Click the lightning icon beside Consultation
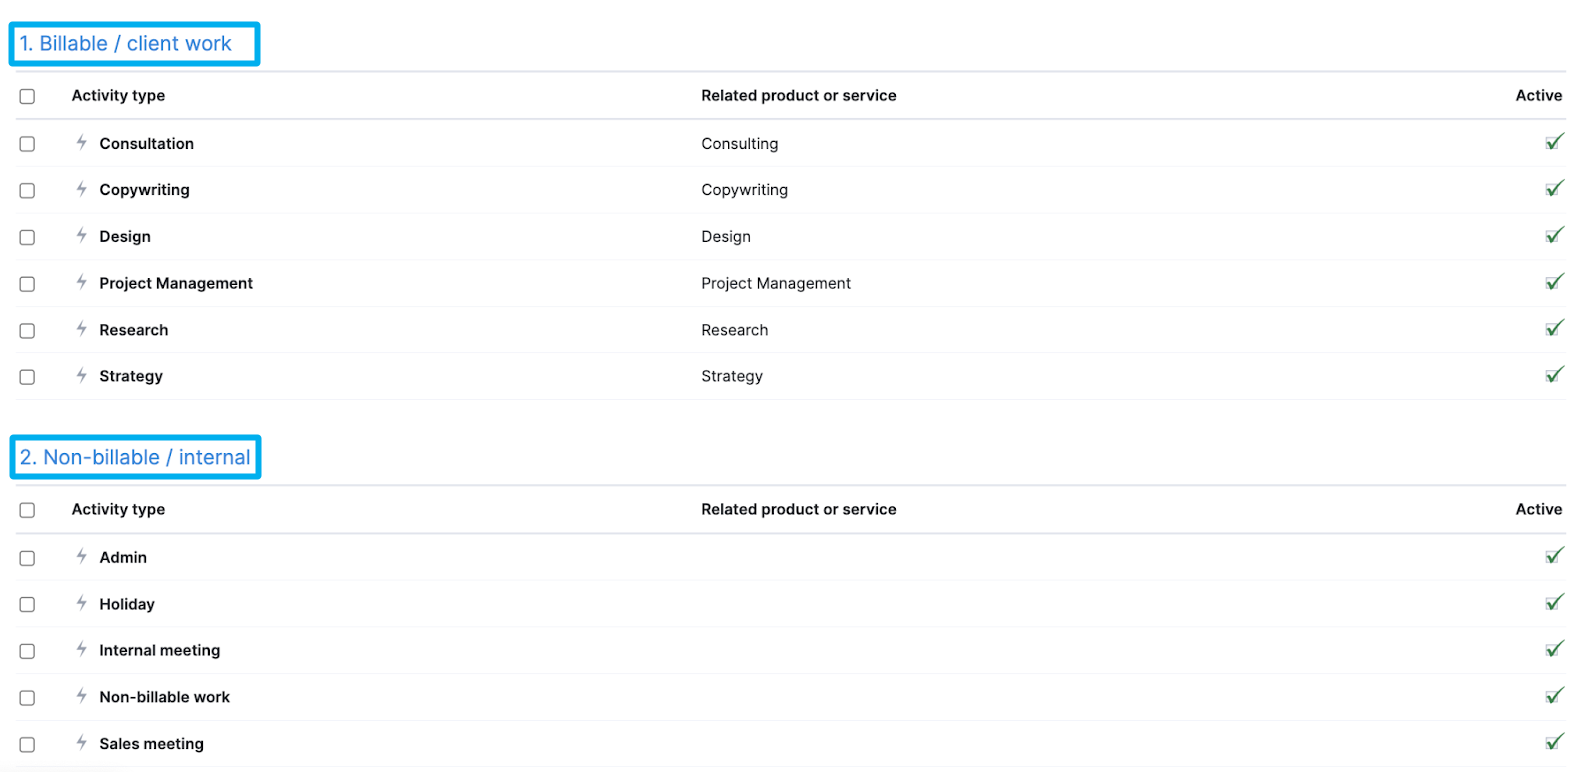 [x=82, y=143]
